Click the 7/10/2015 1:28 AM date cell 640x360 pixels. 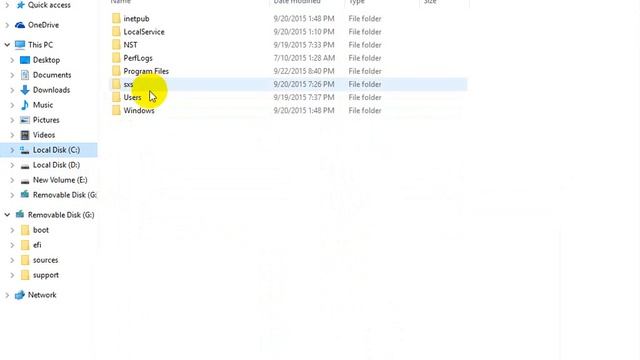[x=304, y=58]
